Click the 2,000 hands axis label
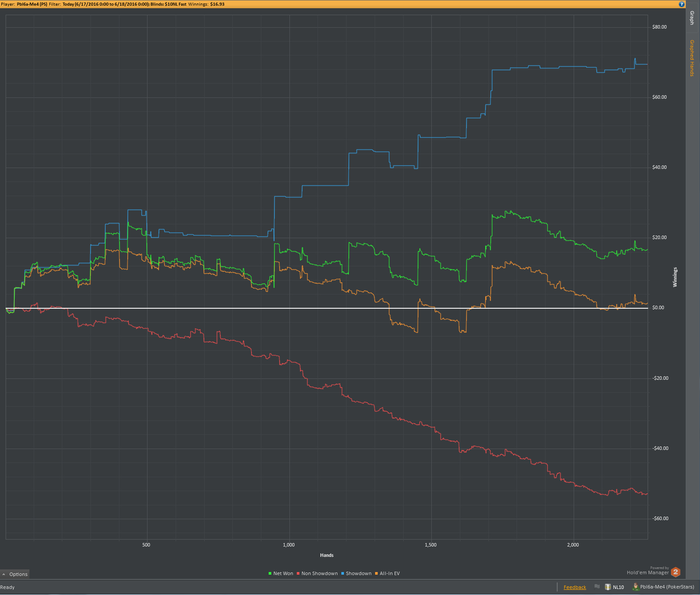Image resolution: width=700 pixels, height=595 pixels. coord(573,545)
